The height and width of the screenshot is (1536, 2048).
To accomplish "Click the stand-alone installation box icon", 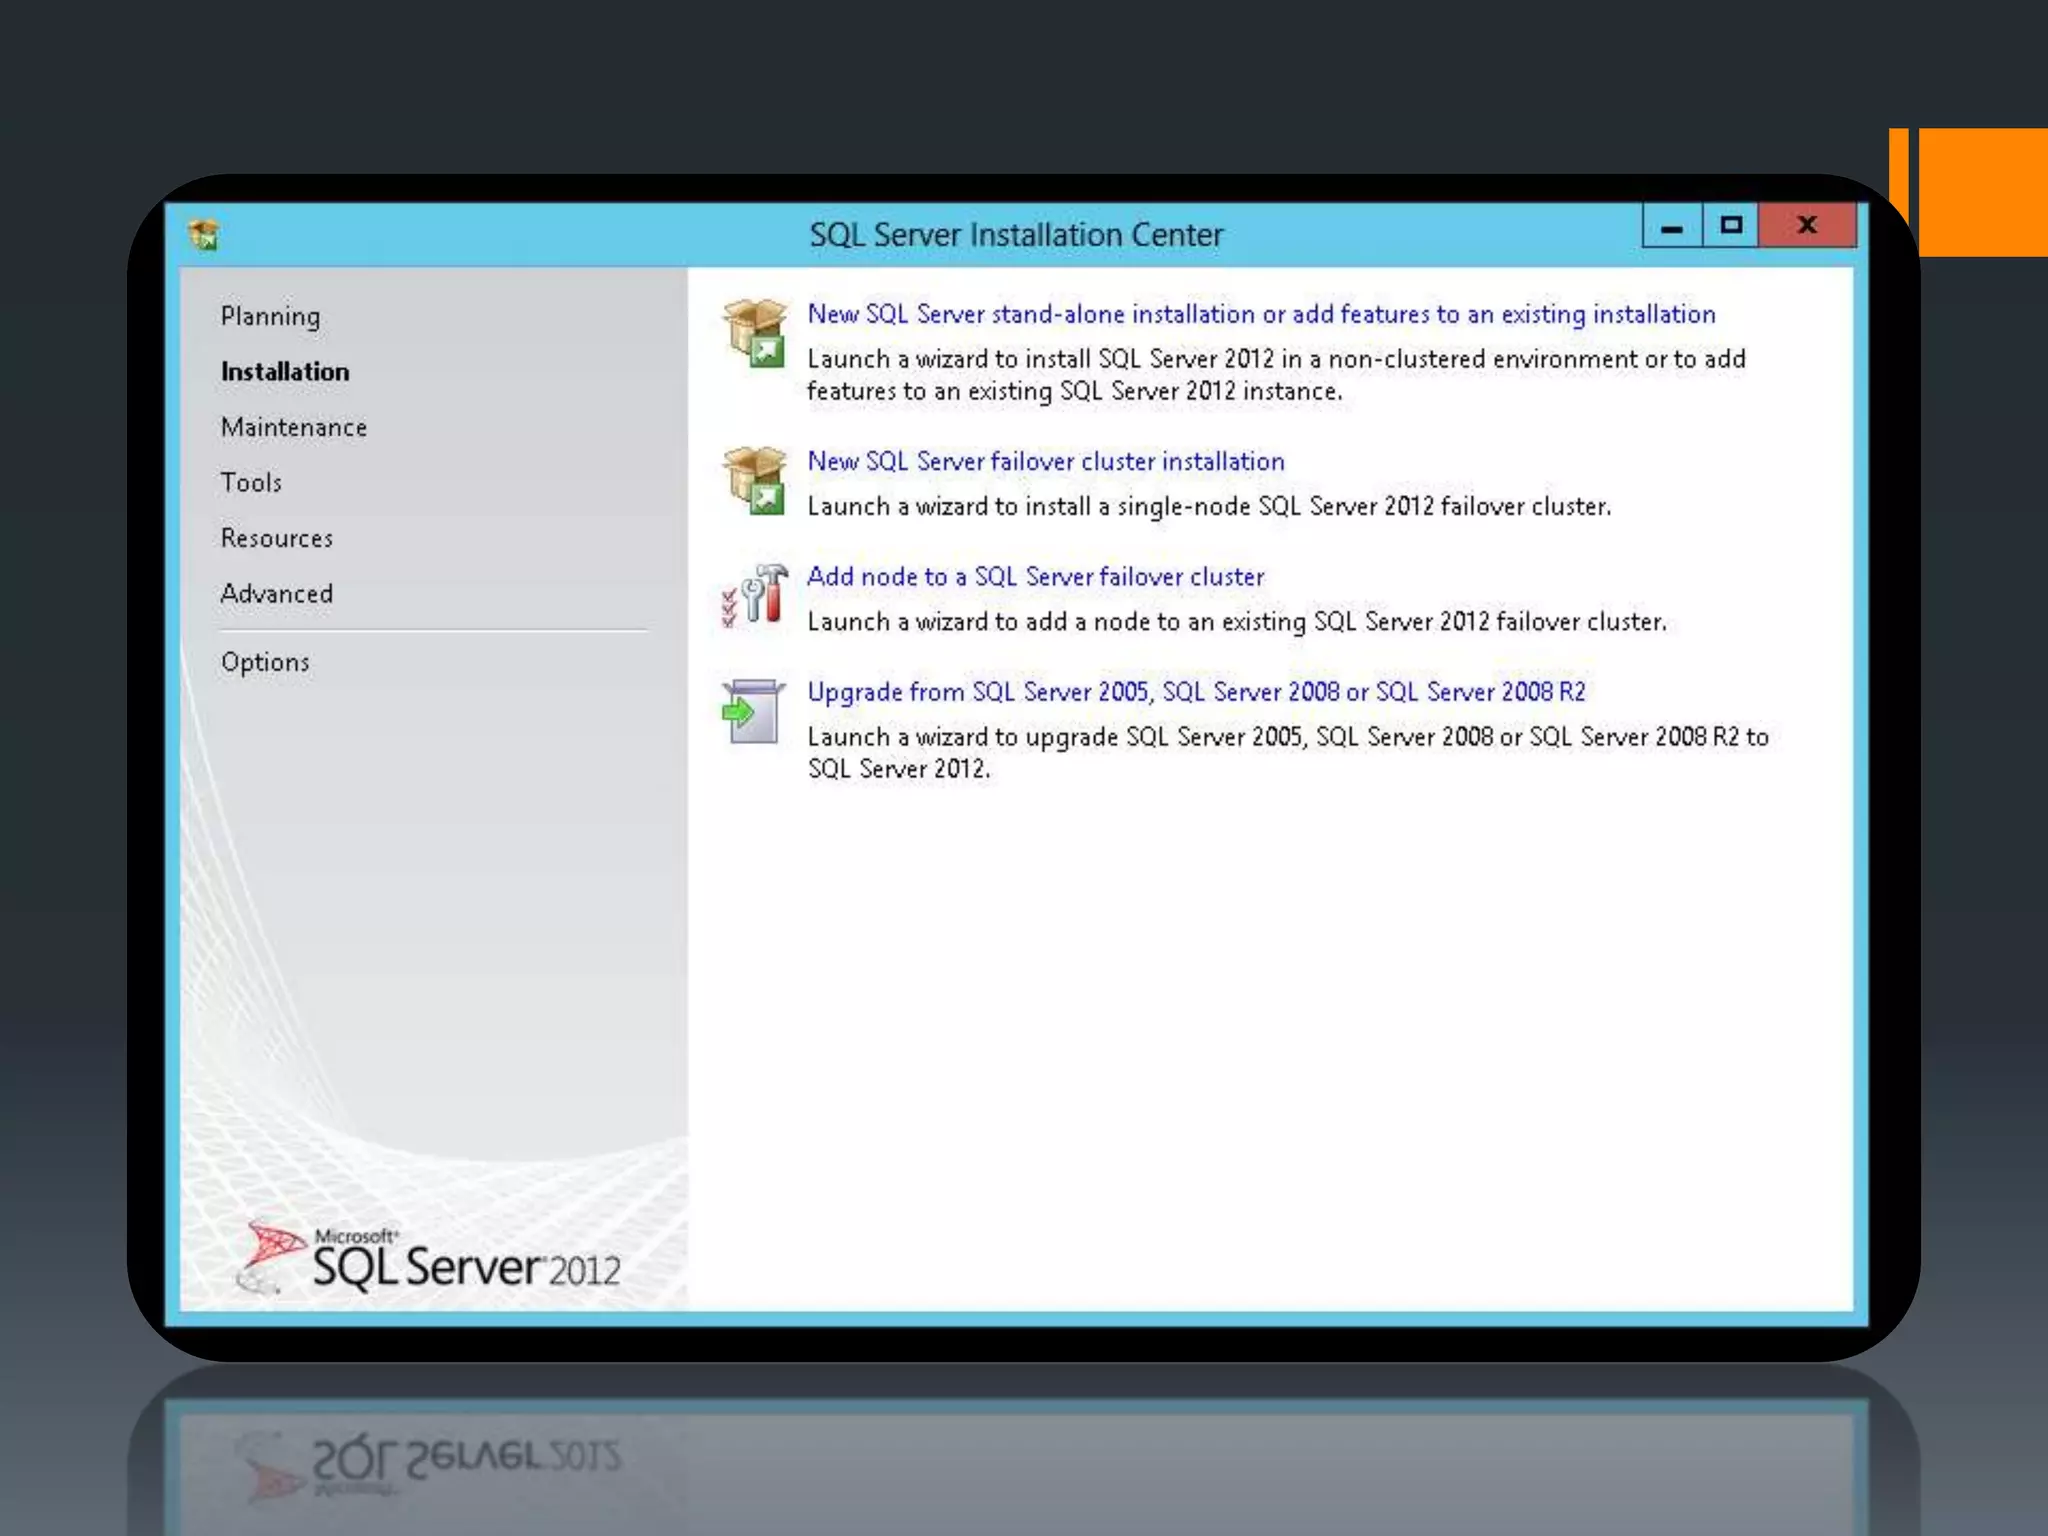I will pyautogui.click(x=755, y=333).
